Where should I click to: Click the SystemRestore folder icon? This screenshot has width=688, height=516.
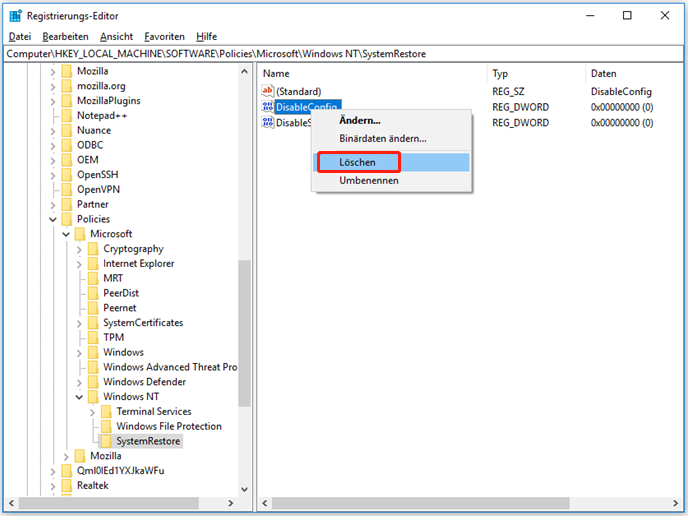106,441
